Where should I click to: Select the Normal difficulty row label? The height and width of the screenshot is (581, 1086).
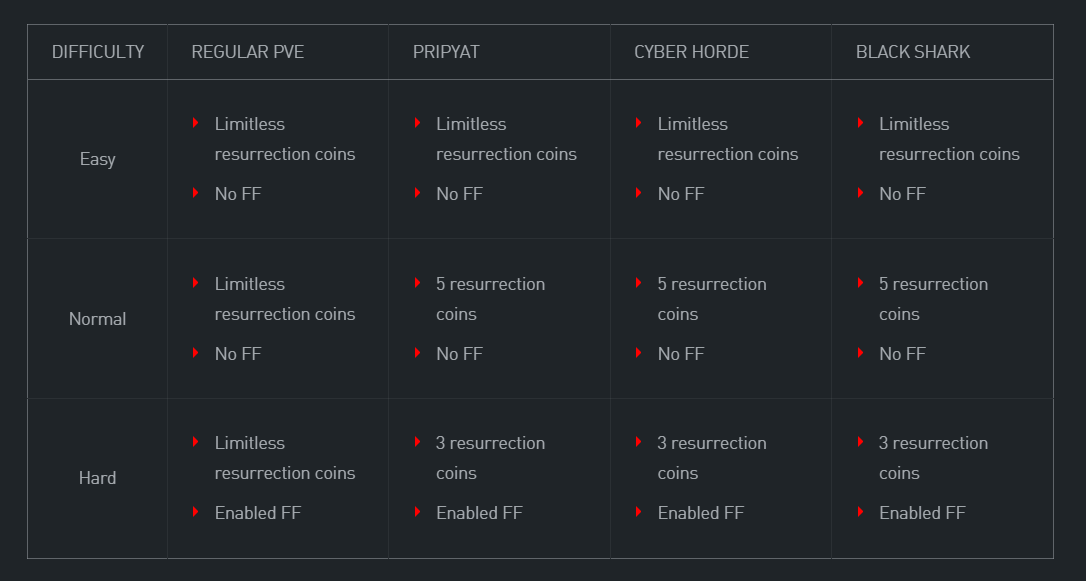(x=98, y=319)
